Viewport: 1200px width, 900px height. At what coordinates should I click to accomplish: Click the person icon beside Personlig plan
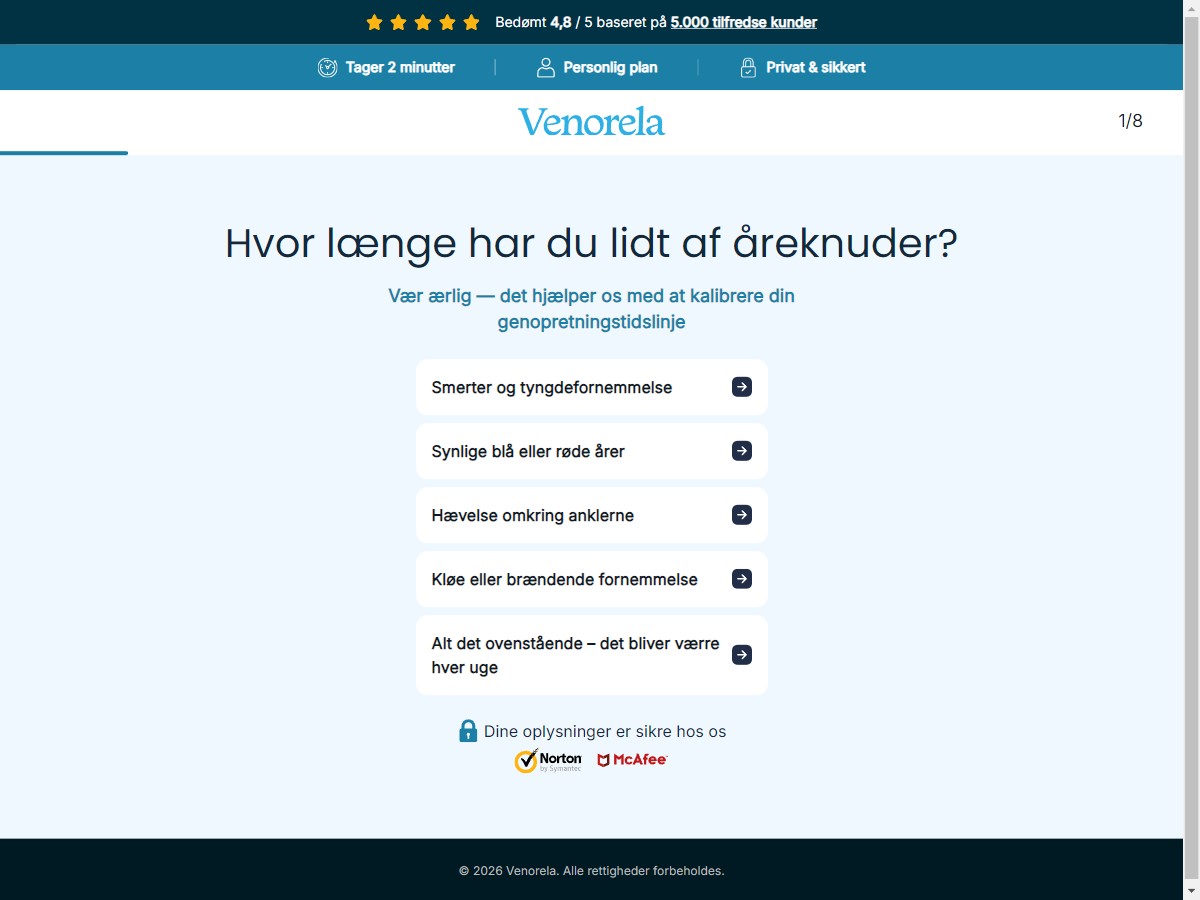pos(545,68)
